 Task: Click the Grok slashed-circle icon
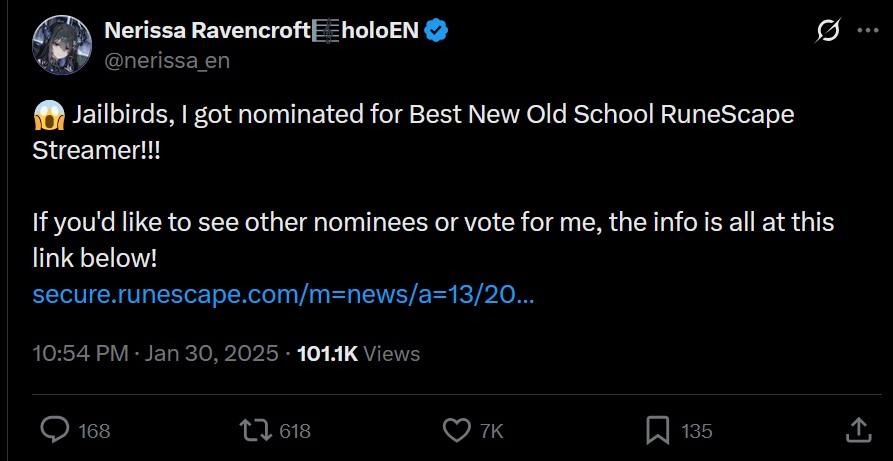pos(828,32)
